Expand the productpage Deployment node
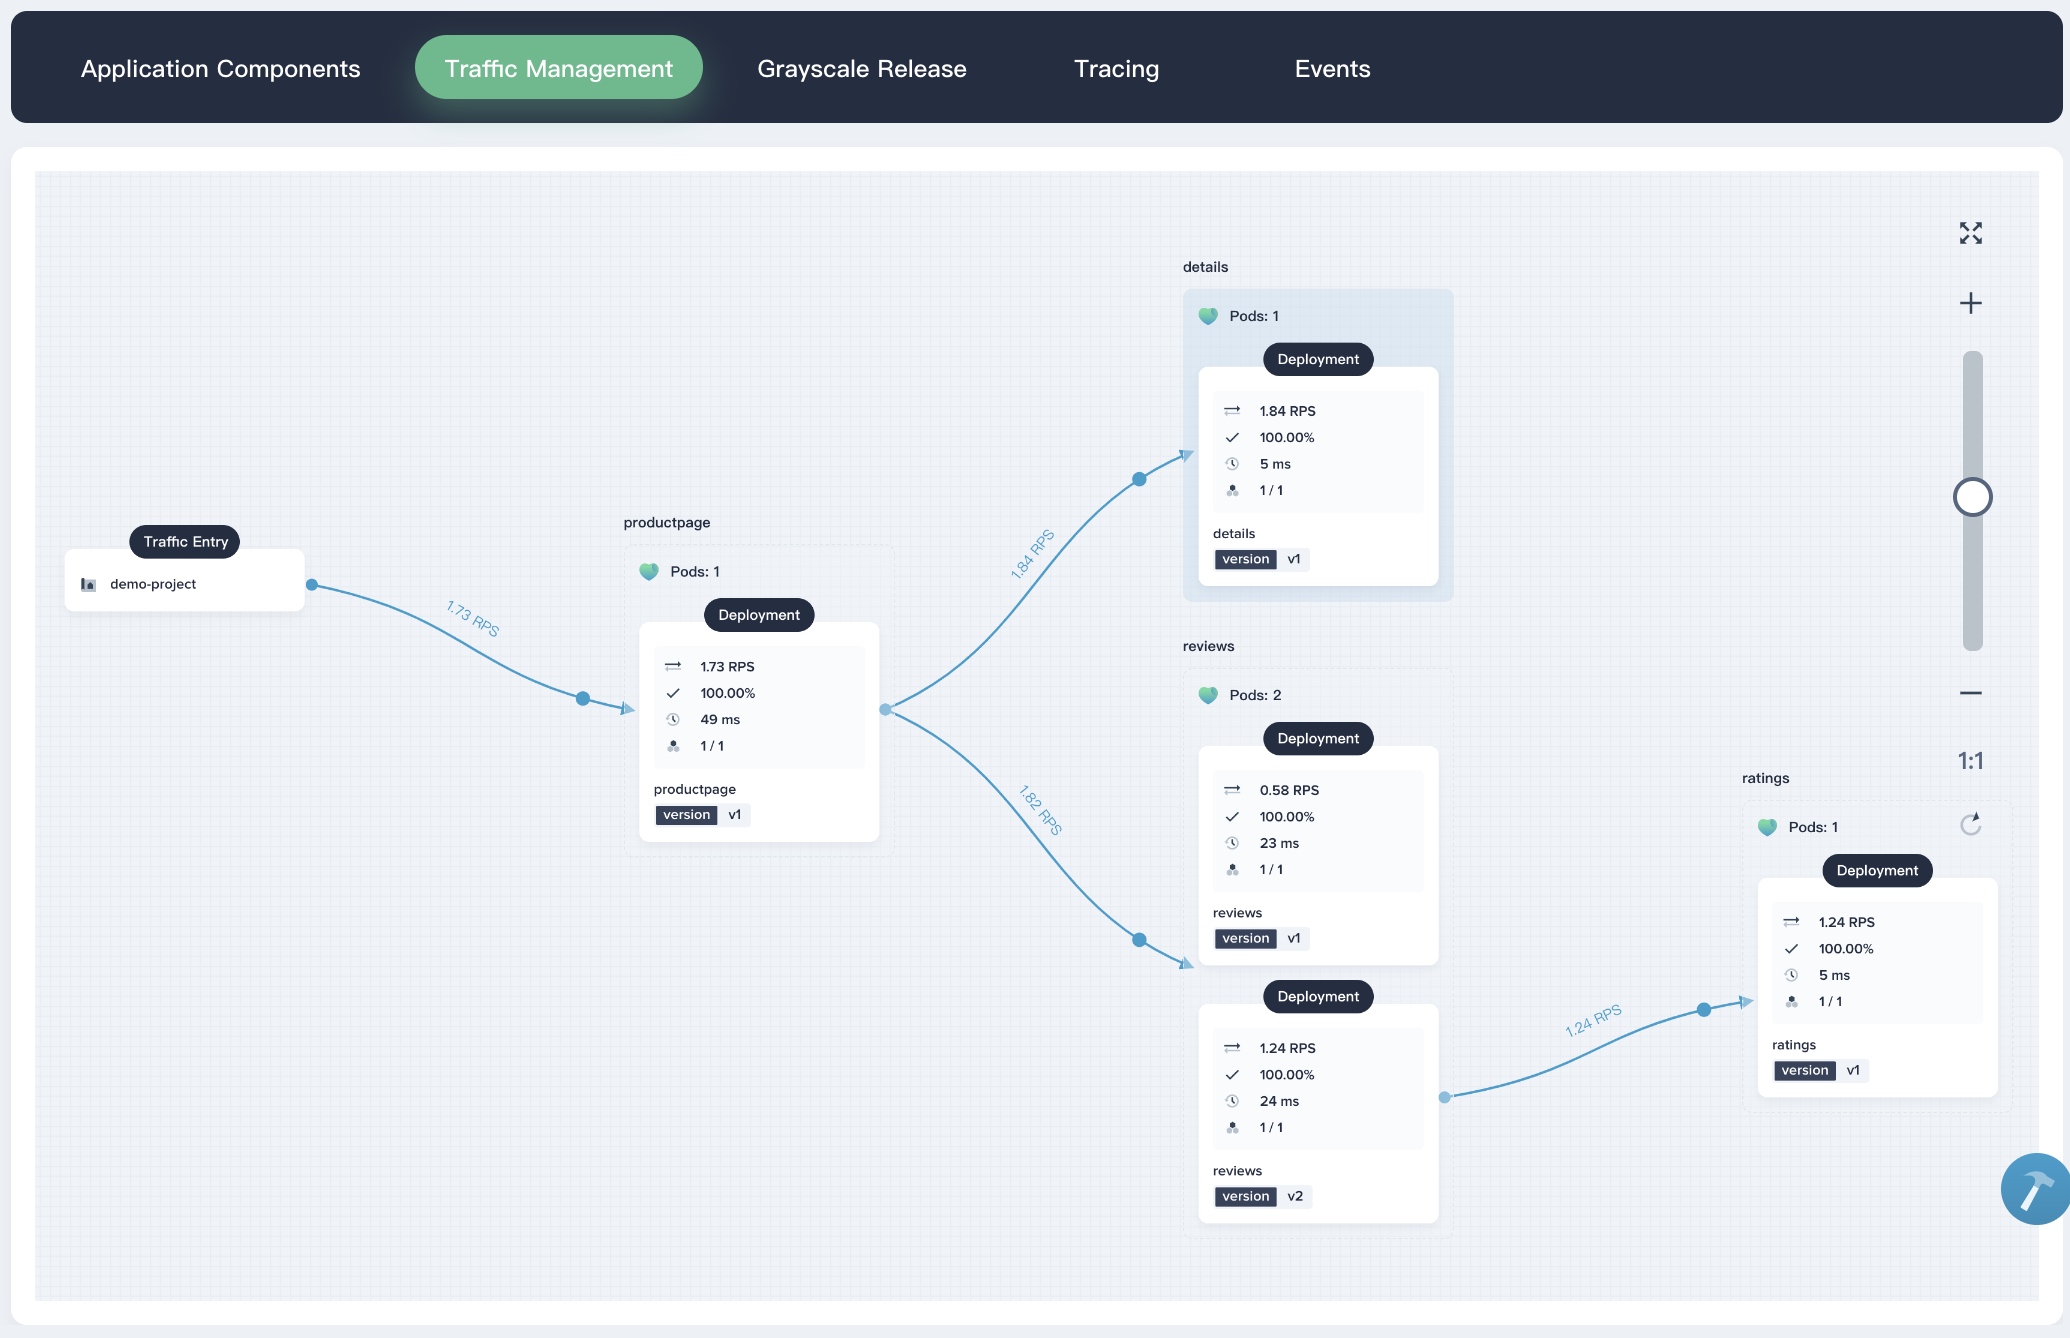The image size is (2070, 1338). [757, 614]
